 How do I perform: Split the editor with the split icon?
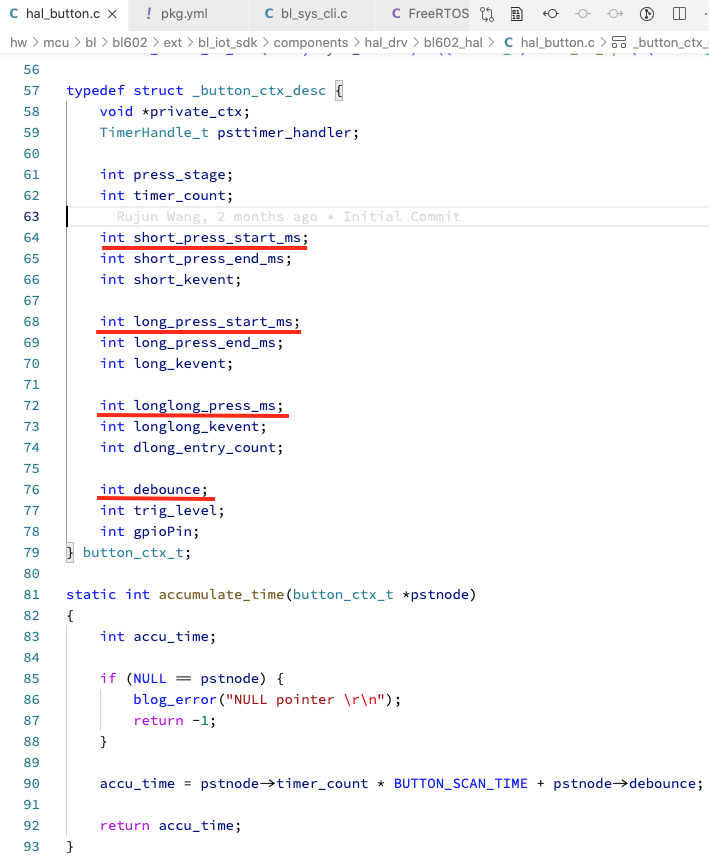coord(679,14)
